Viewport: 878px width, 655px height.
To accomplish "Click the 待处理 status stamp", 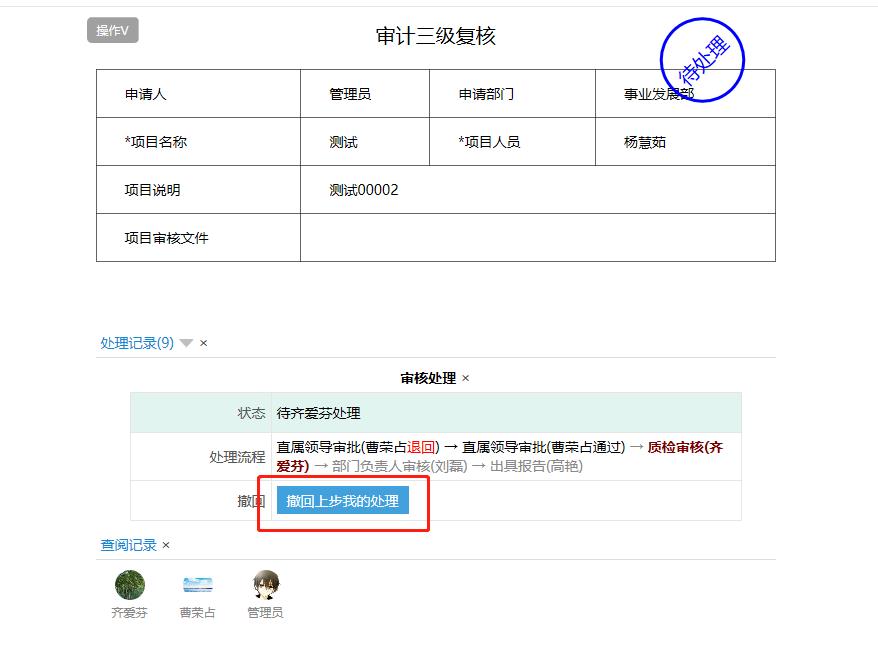I will [x=702, y=60].
